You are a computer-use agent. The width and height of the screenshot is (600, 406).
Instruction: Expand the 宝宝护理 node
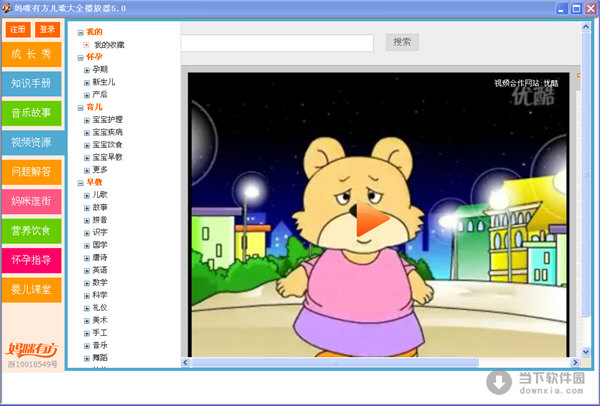click(87, 120)
